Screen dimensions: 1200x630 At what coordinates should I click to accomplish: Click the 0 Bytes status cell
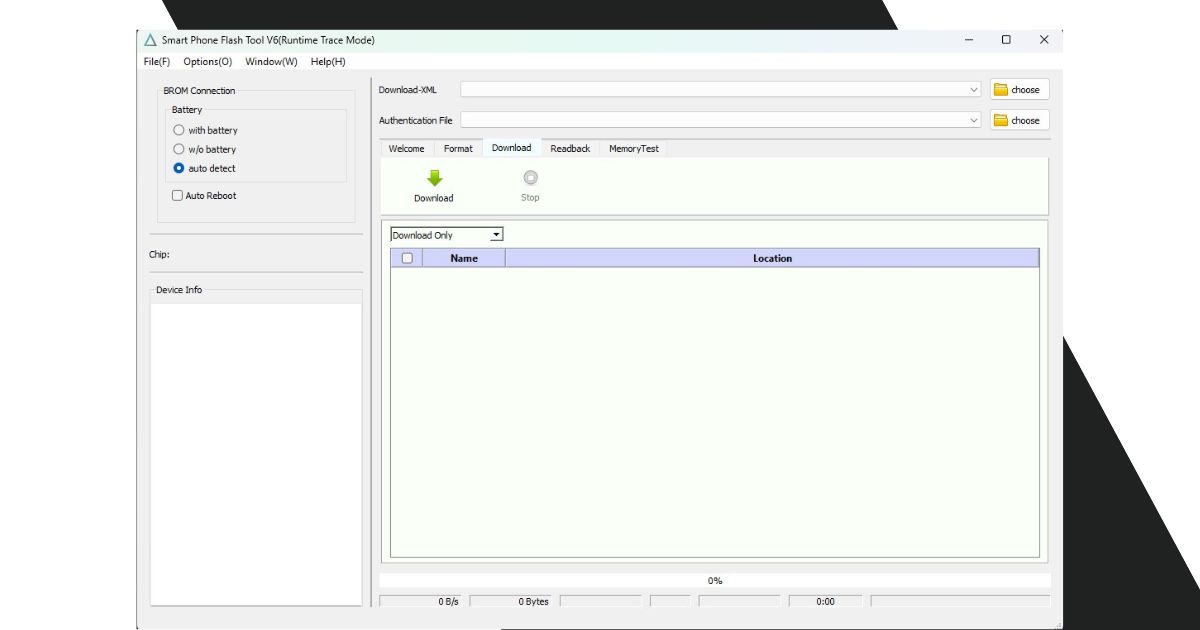511,602
